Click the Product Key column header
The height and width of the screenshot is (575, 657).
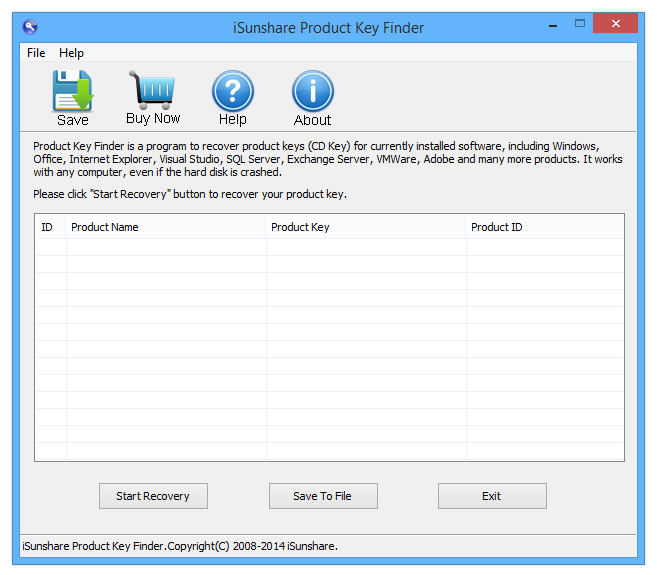[366, 227]
